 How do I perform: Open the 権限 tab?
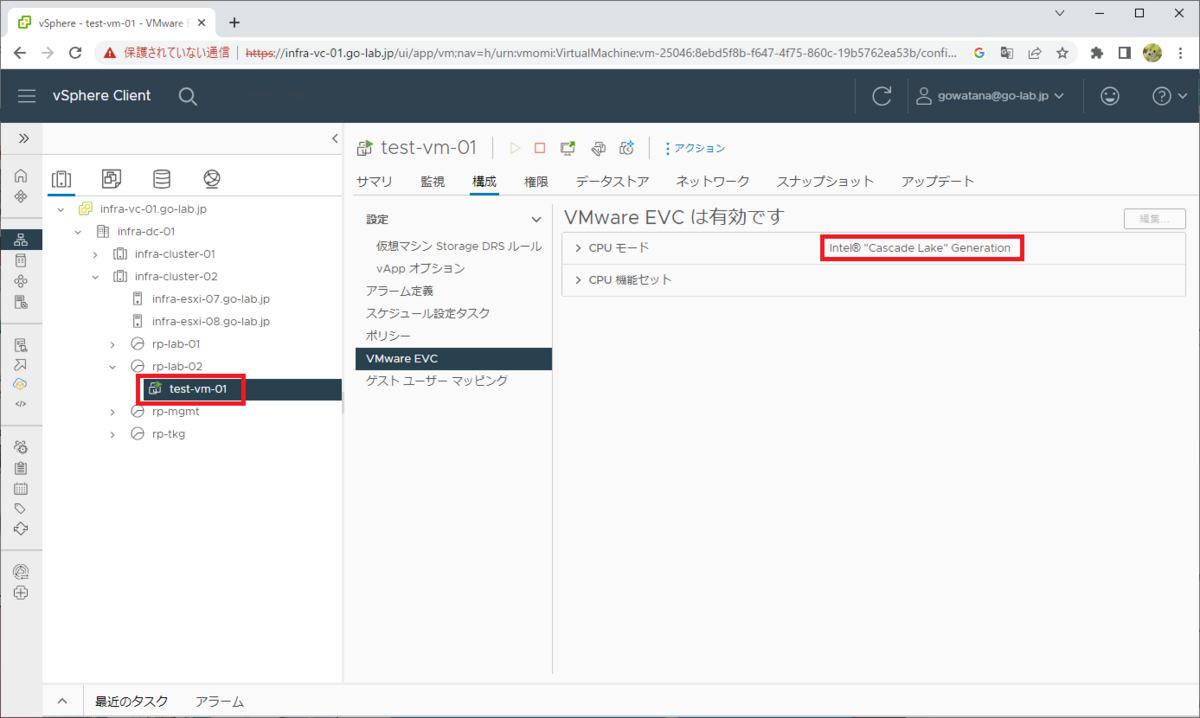pyautogui.click(x=536, y=181)
